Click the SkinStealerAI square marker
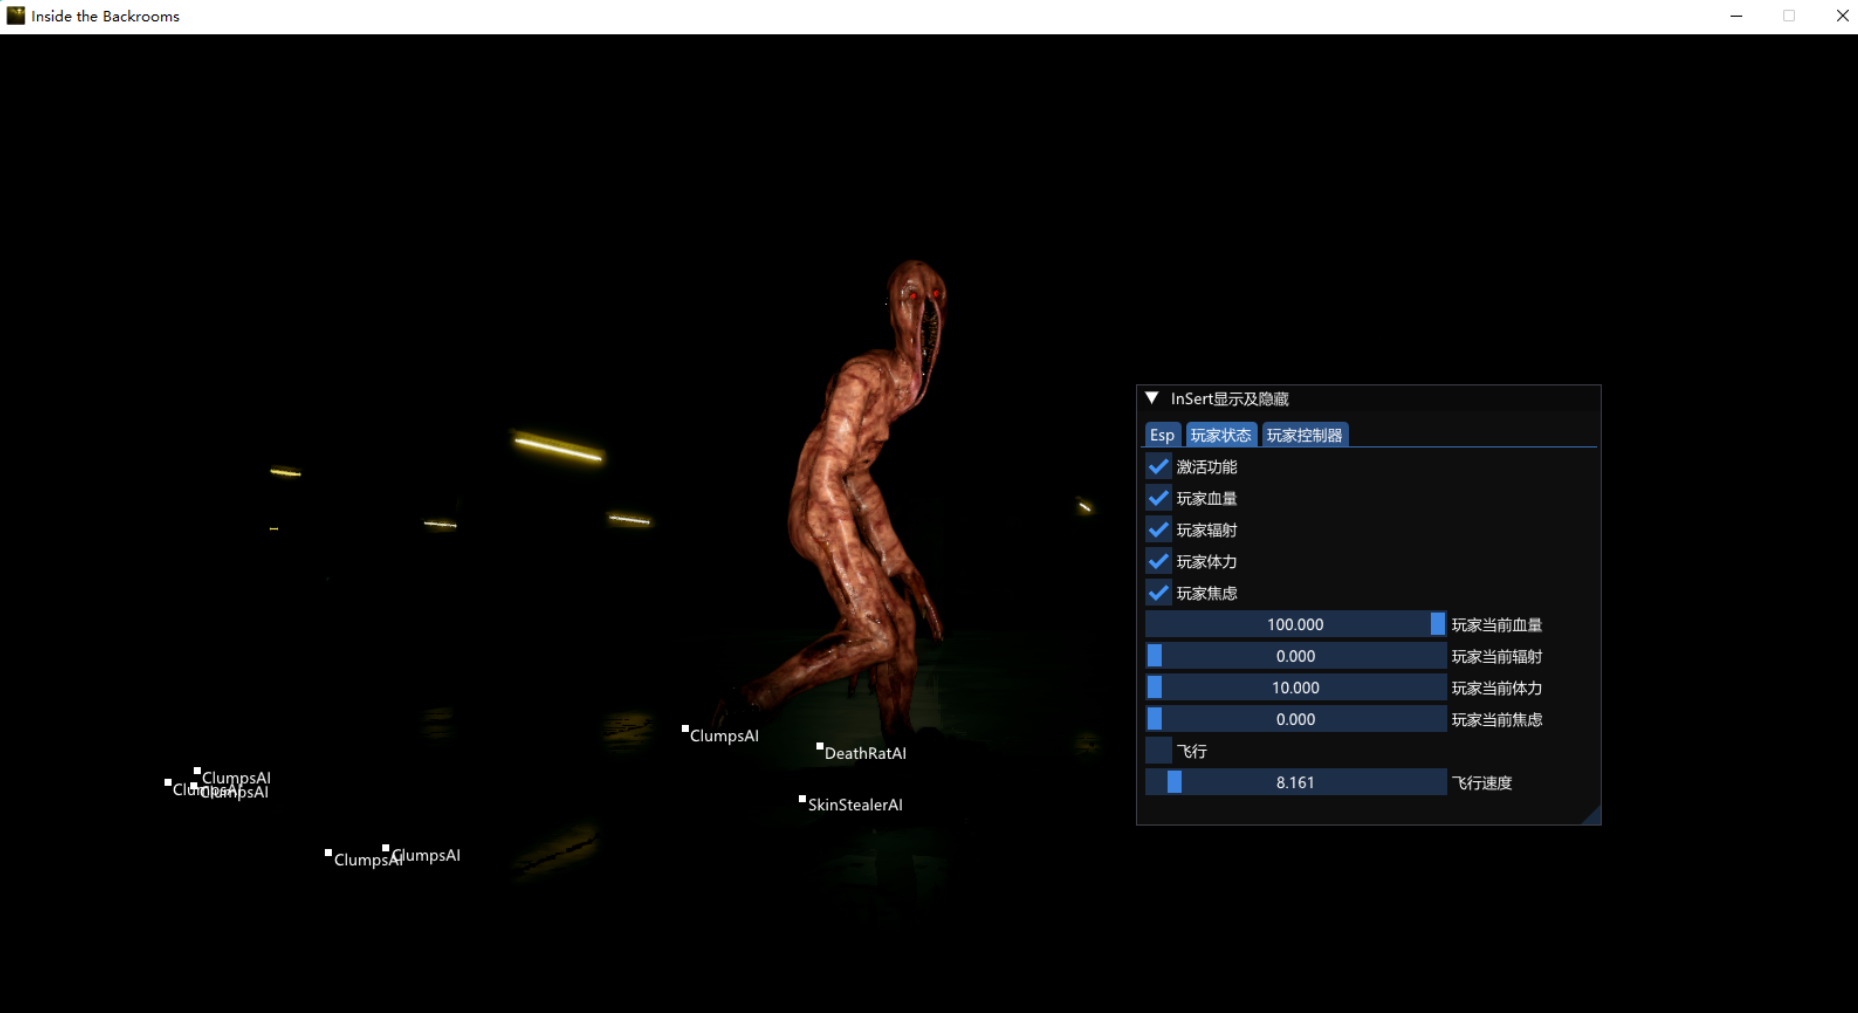Viewport: 1858px width, 1013px height. coord(802,799)
